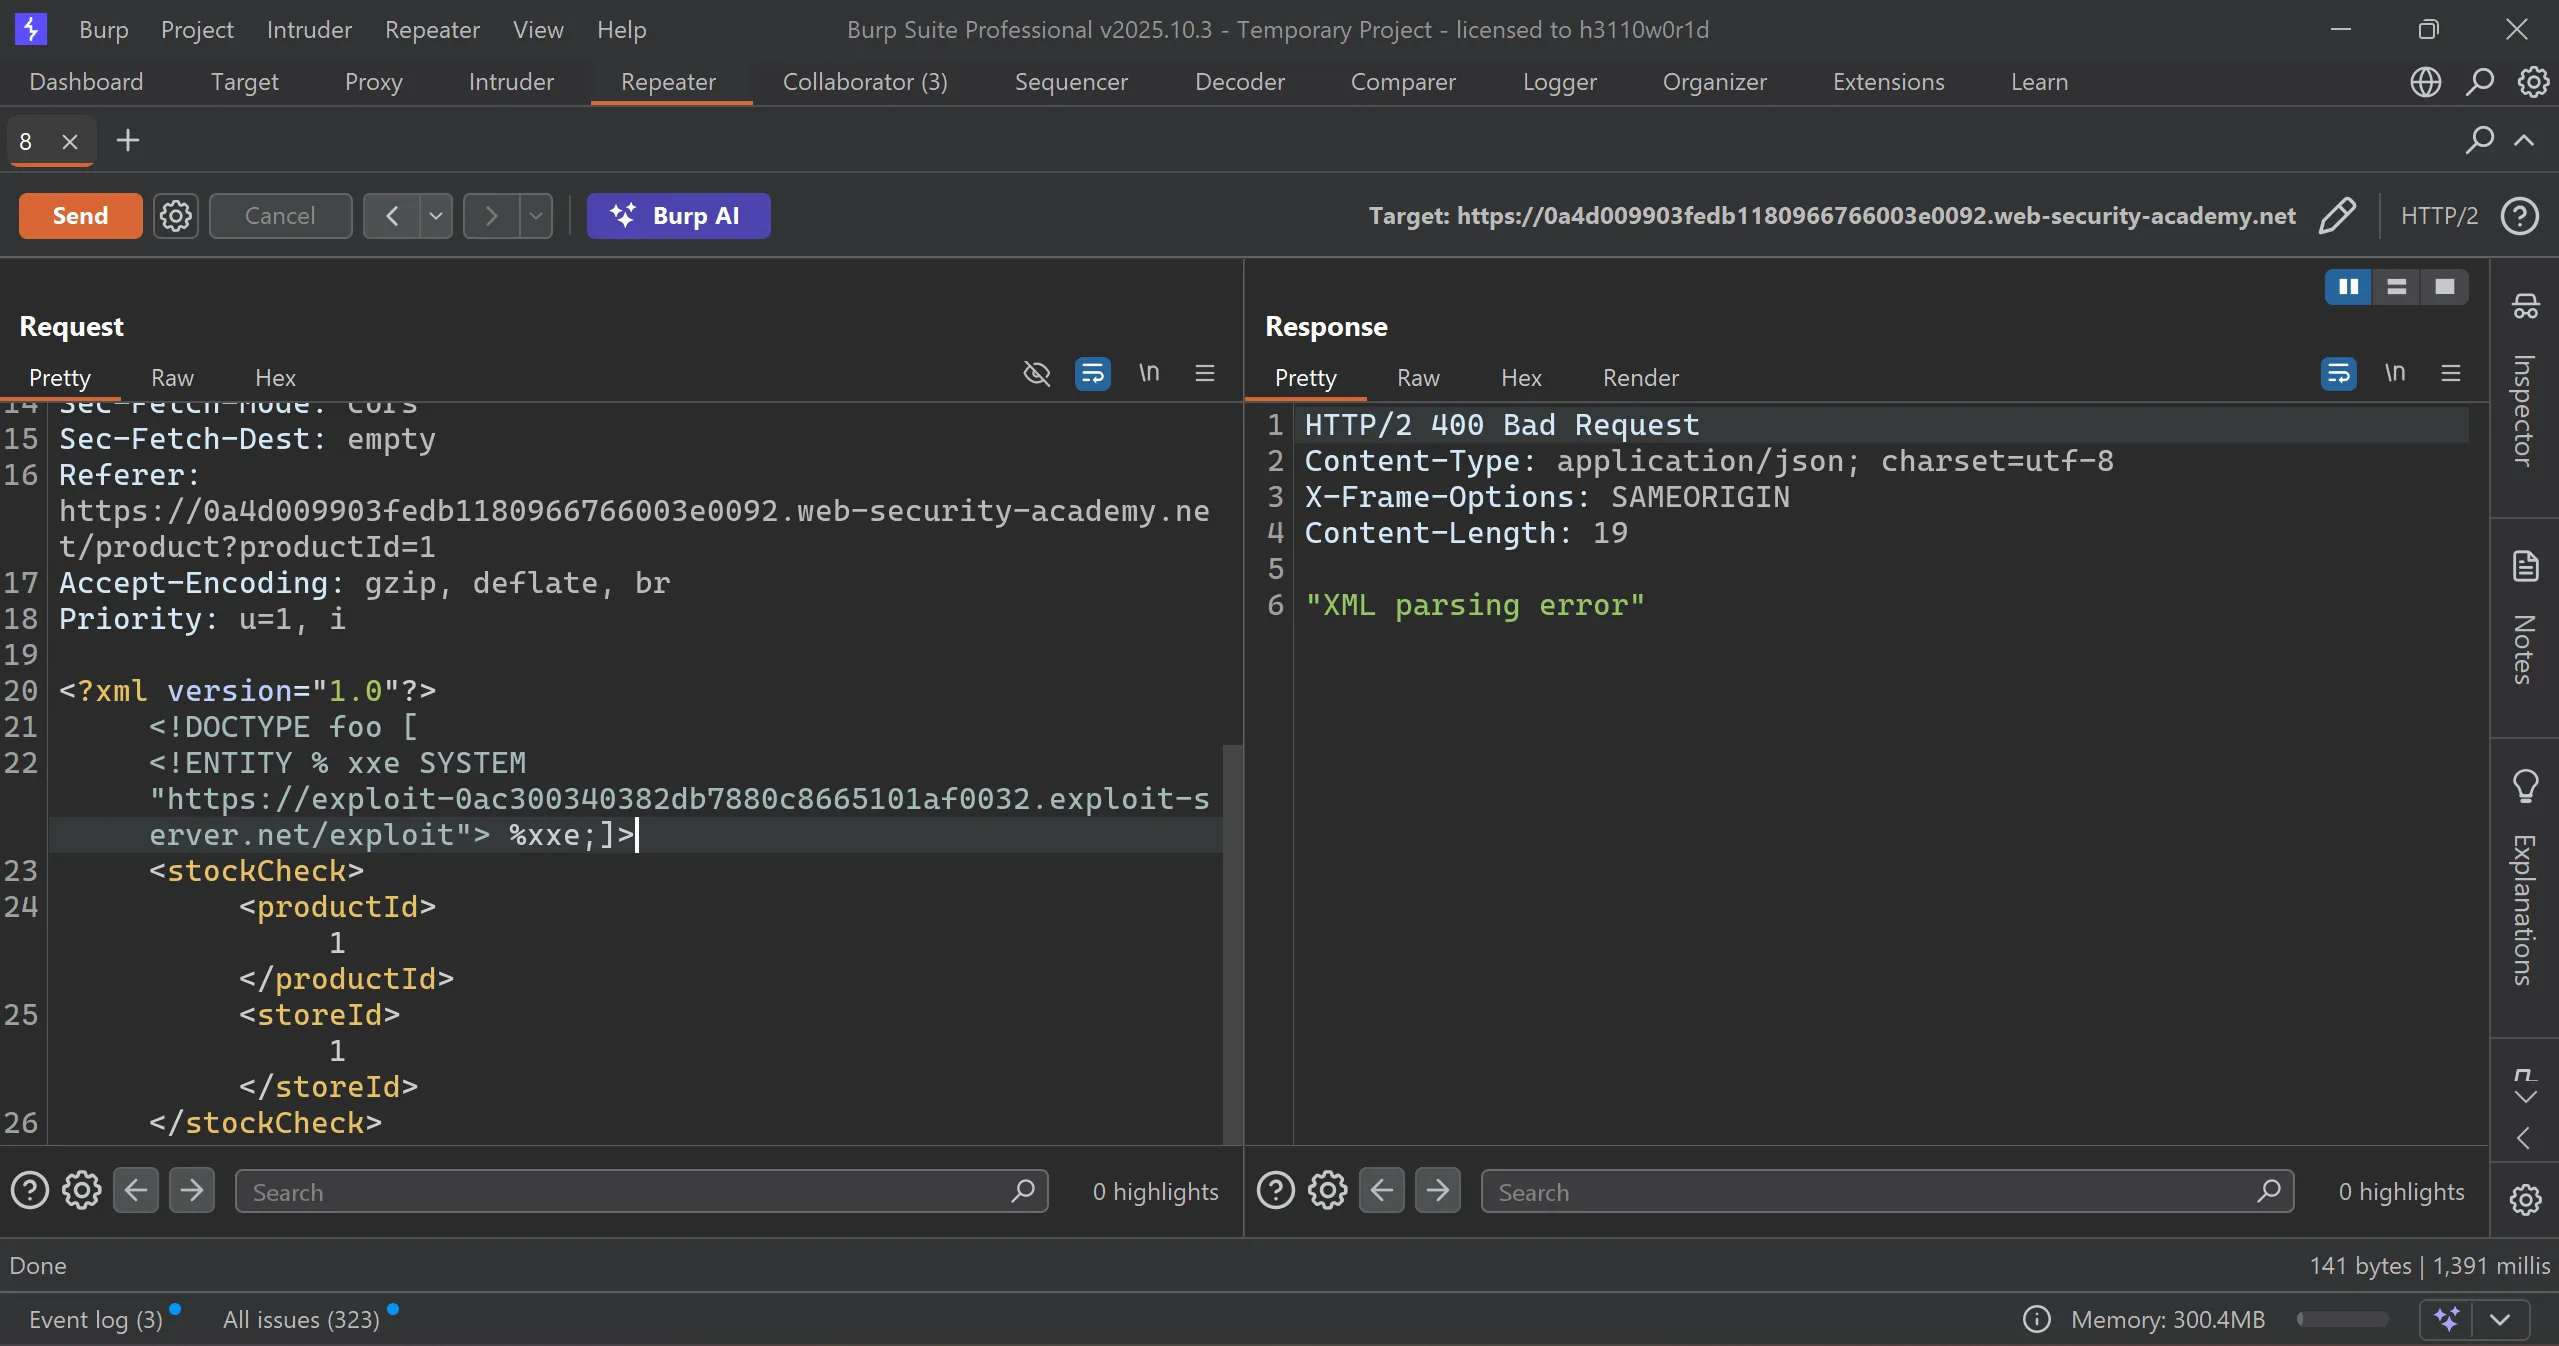The height and width of the screenshot is (1346, 2559).
Task: Open the Repeater send settings gear
Action: point(176,216)
